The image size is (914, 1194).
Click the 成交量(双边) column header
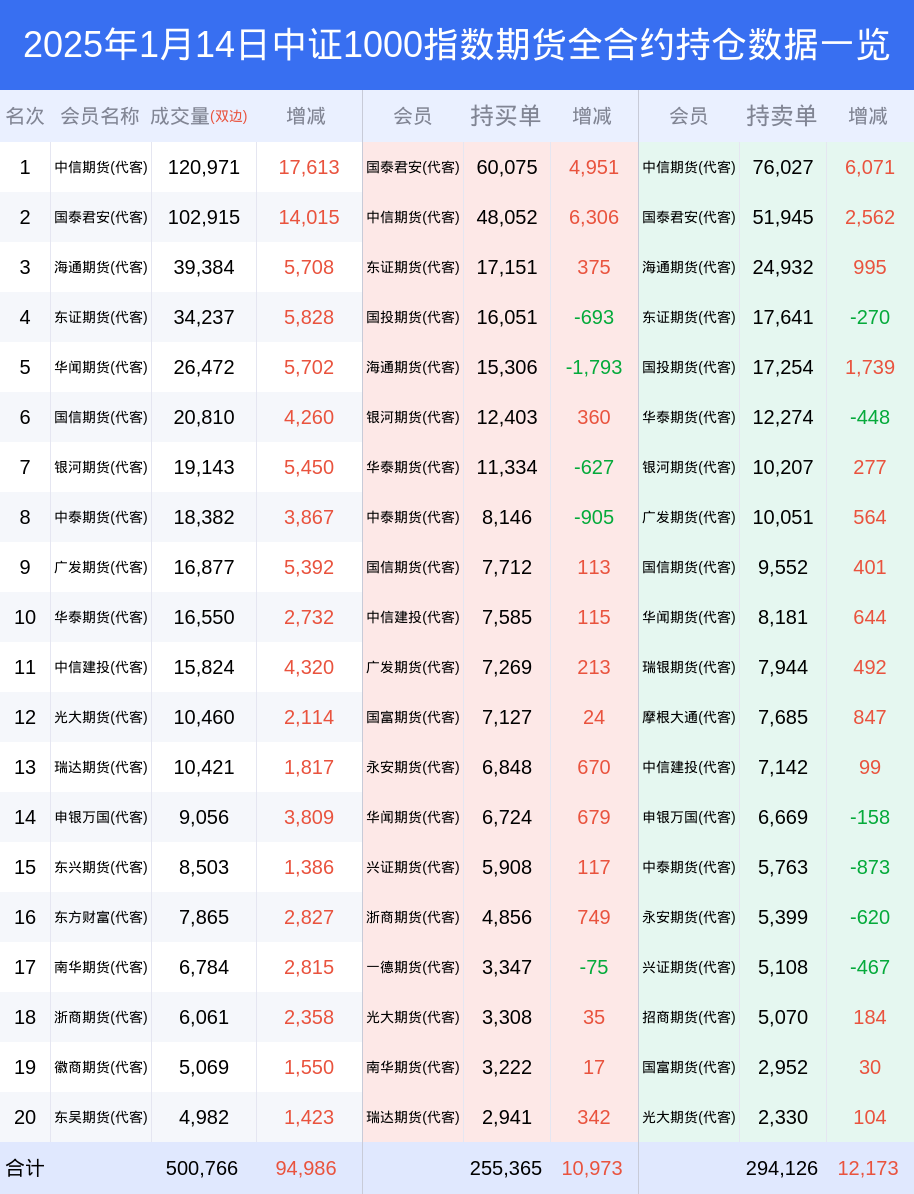[199, 117]
